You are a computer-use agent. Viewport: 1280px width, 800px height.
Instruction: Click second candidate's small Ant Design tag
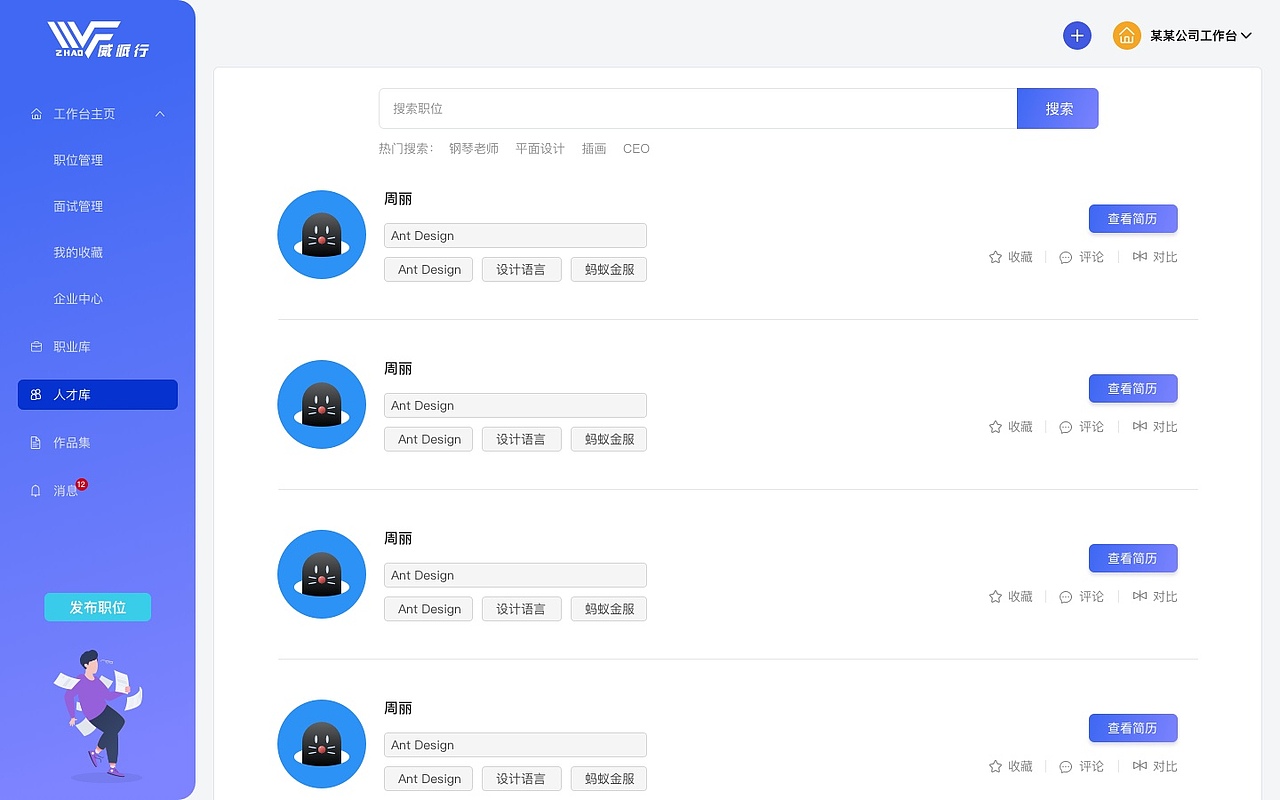click(429, 440)
